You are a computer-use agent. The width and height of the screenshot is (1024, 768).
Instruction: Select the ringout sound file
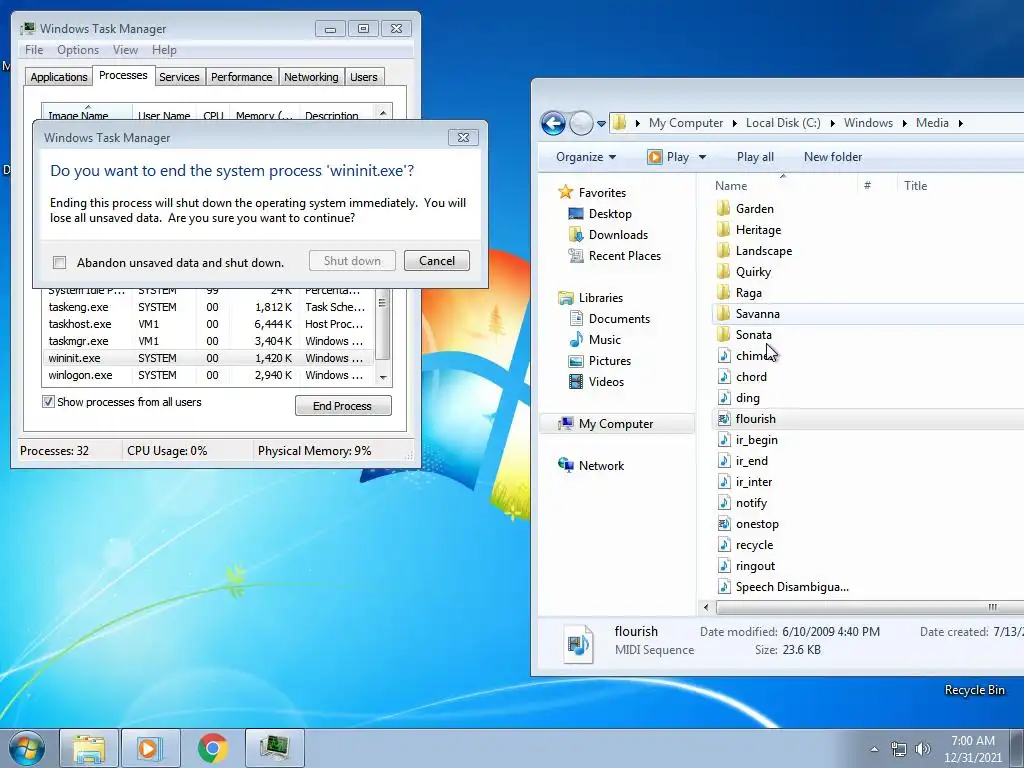(x=755, y=566)
